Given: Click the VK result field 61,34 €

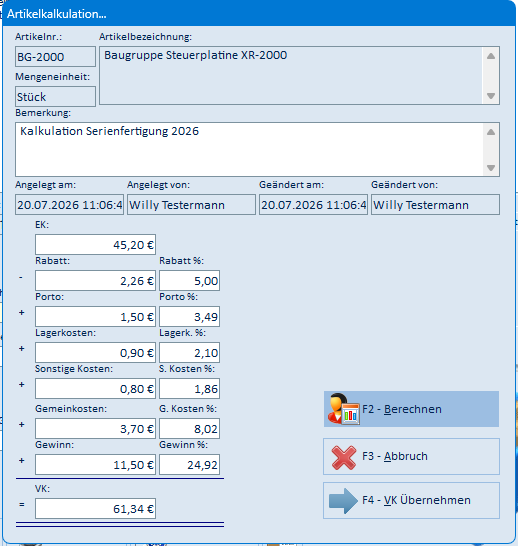Looking at the screenshot, I should pyautogui.click(x=95, y=509).
